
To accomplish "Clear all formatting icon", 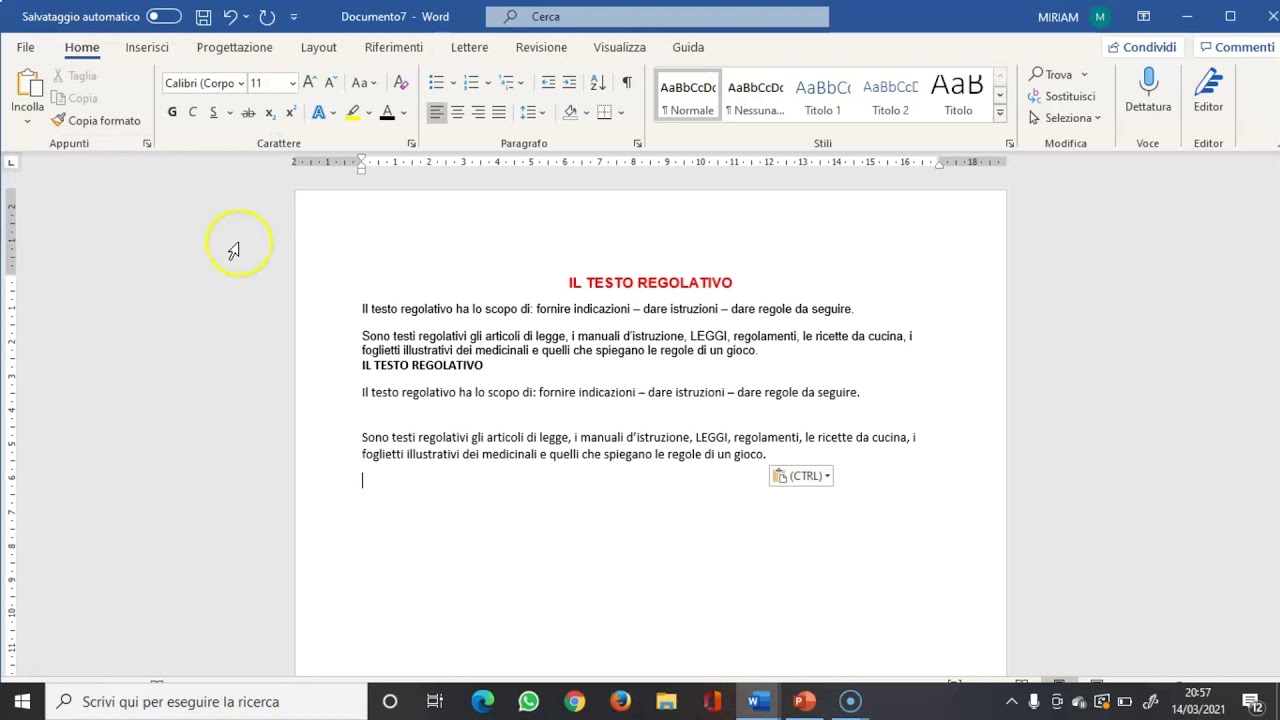I will tap(401, 83).
